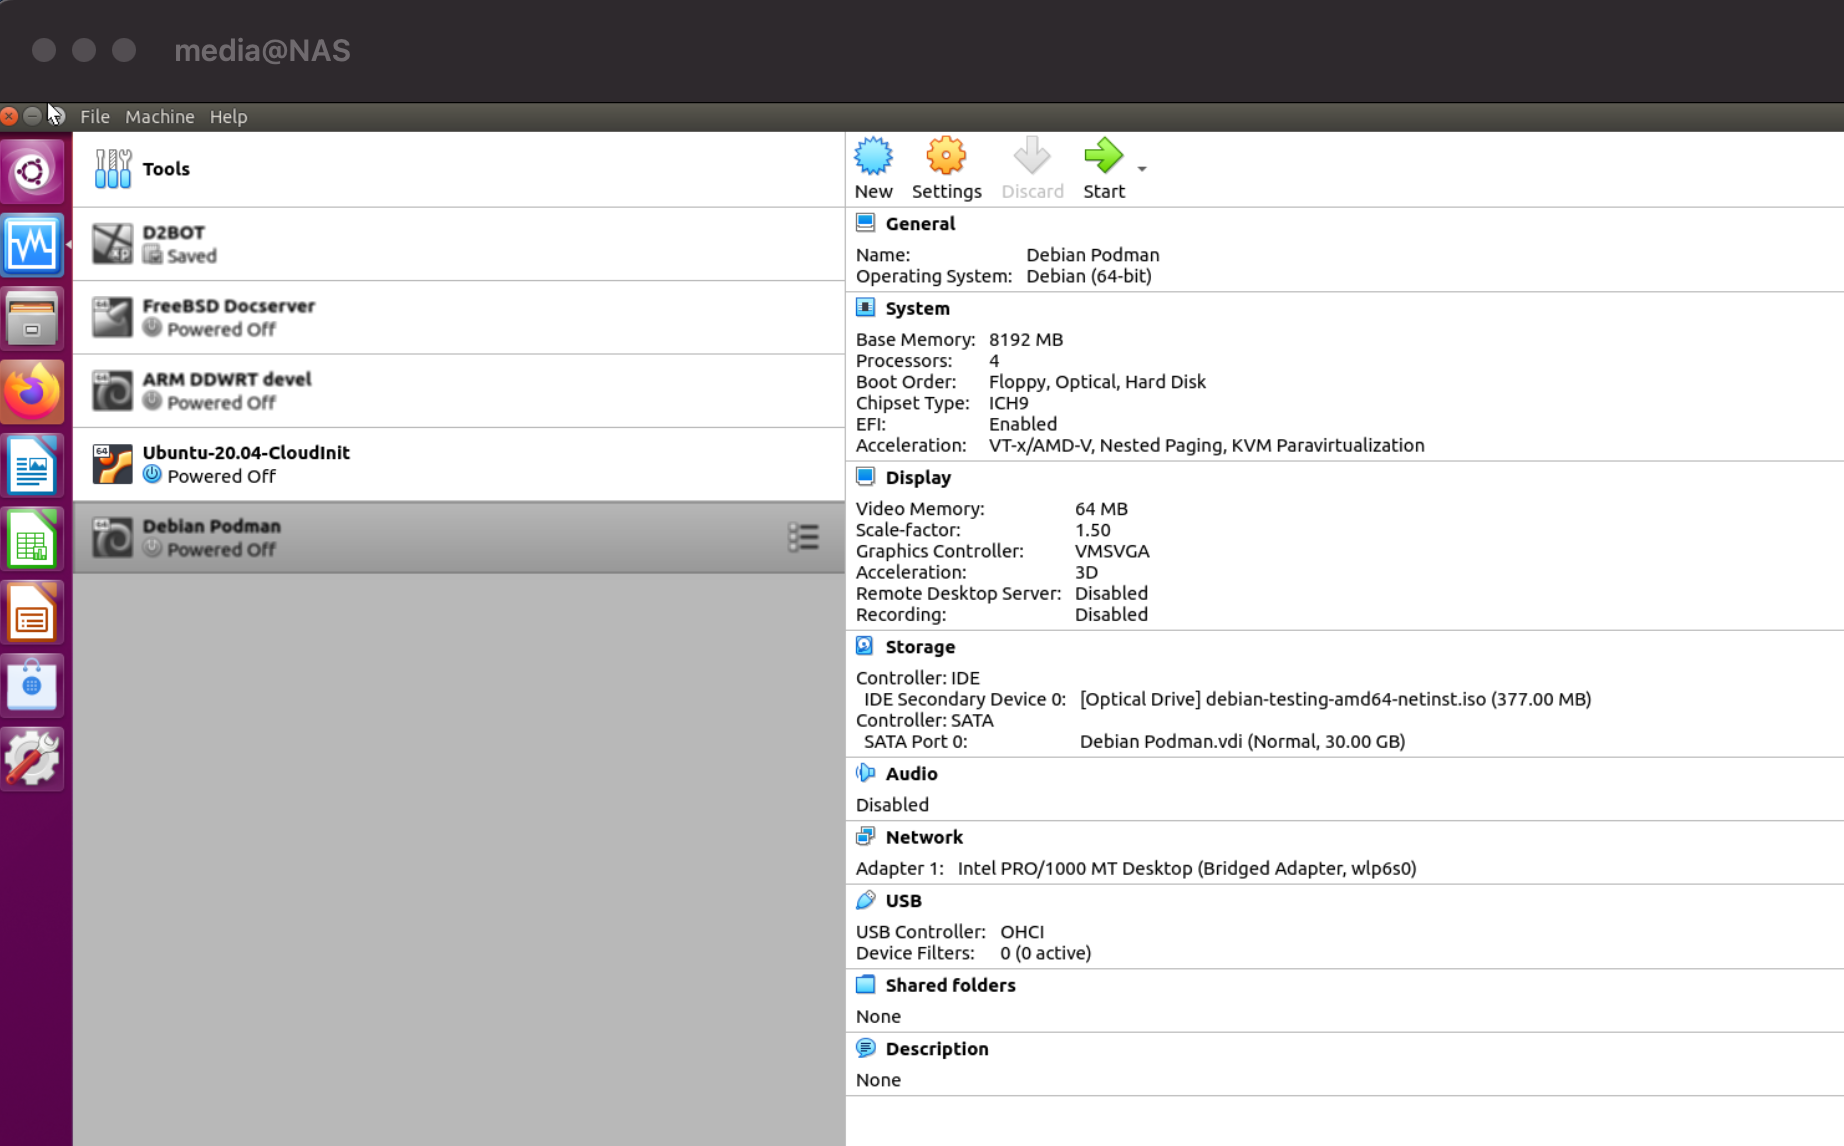
Task: Click the Network section adapter icon
Action: click(865, 837)
